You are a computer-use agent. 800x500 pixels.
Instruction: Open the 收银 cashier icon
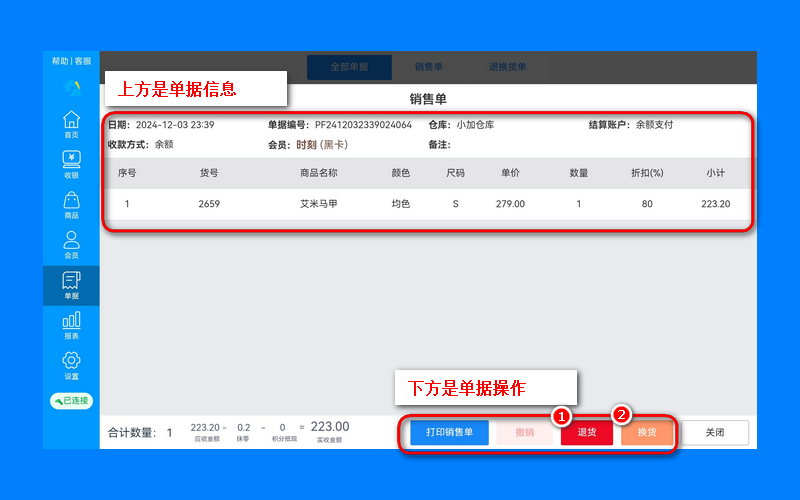[x=71, y=164]
